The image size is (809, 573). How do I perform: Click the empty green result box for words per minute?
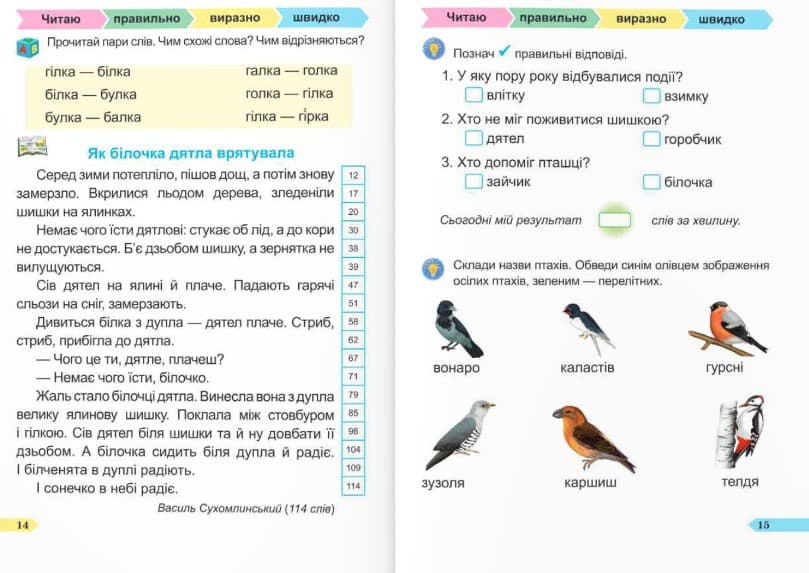[x=614, y=220]
